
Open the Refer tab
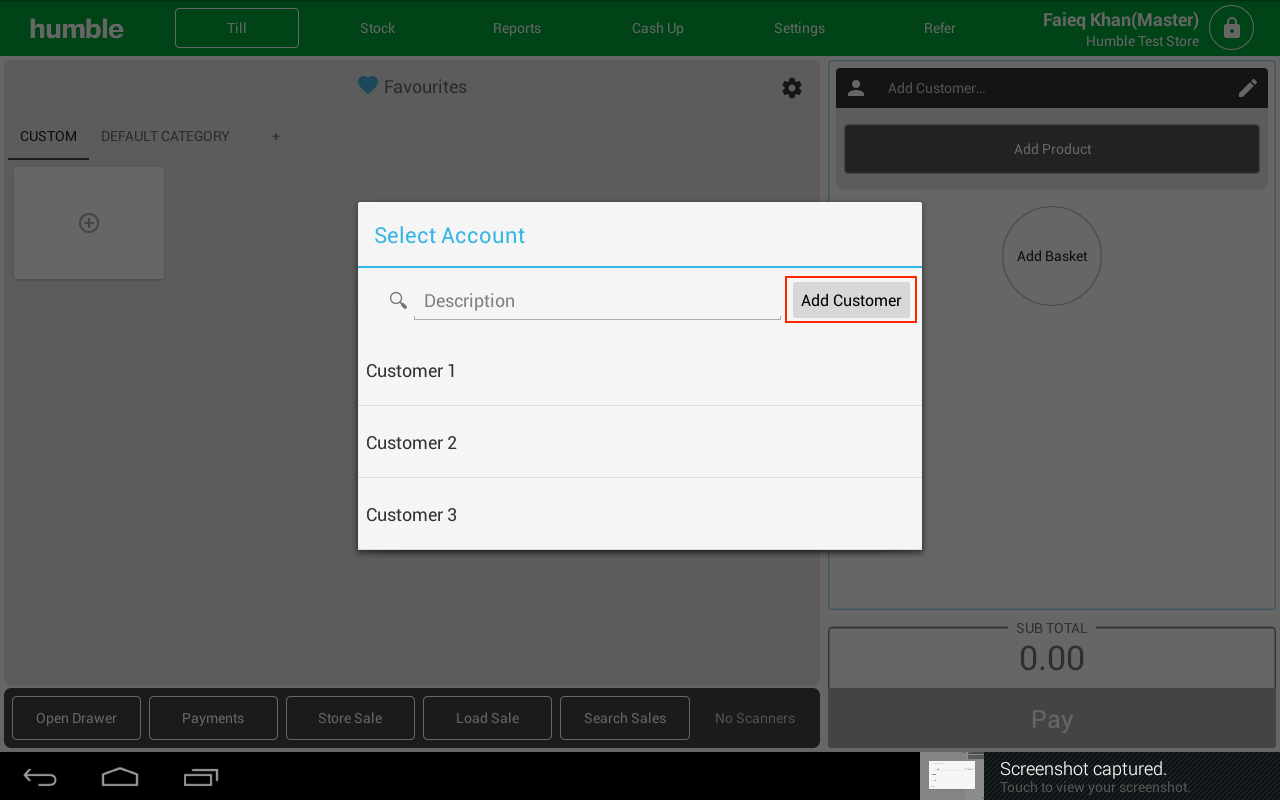(x=940, y=28)
